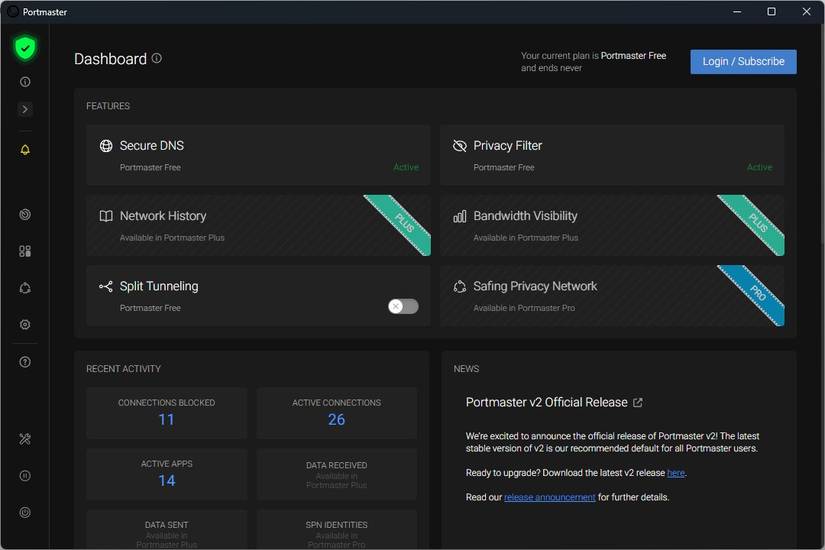
Task: Click the pause icon in sidebar
Action: [x=25, y=476]
